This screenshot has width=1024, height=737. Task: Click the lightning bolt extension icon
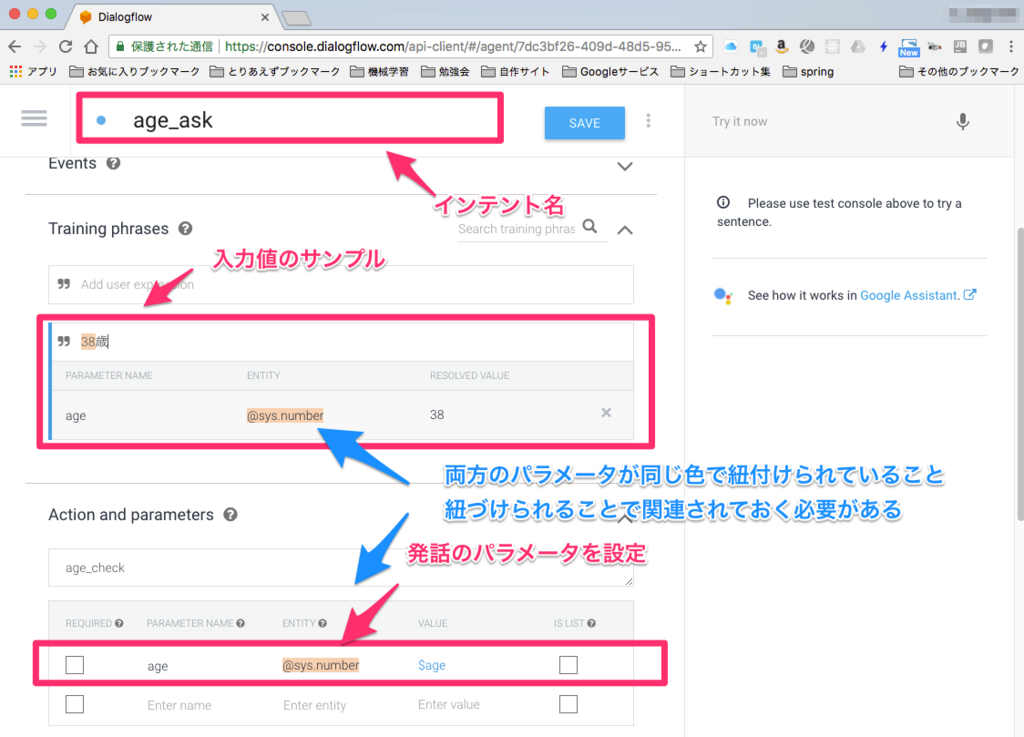(883, 46)
